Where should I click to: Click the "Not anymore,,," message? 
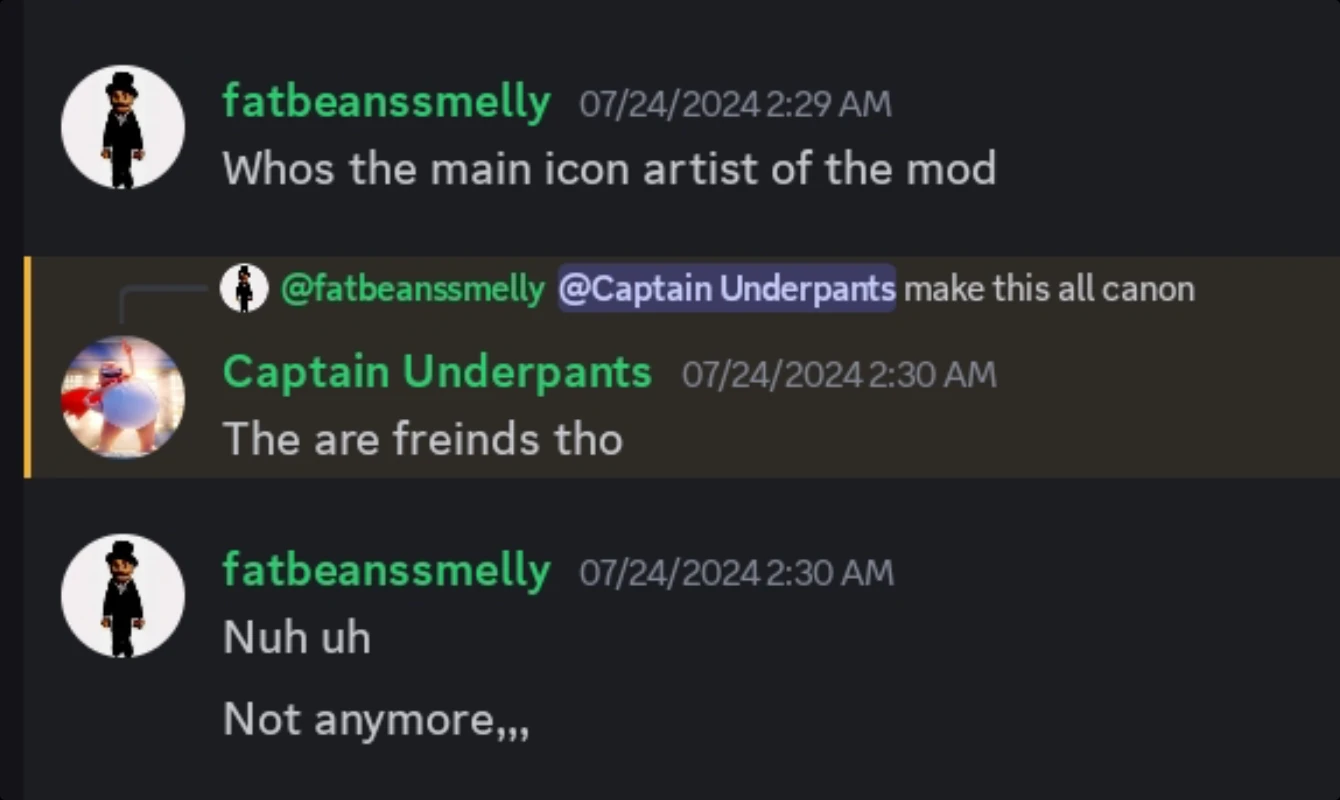point(375,719)
